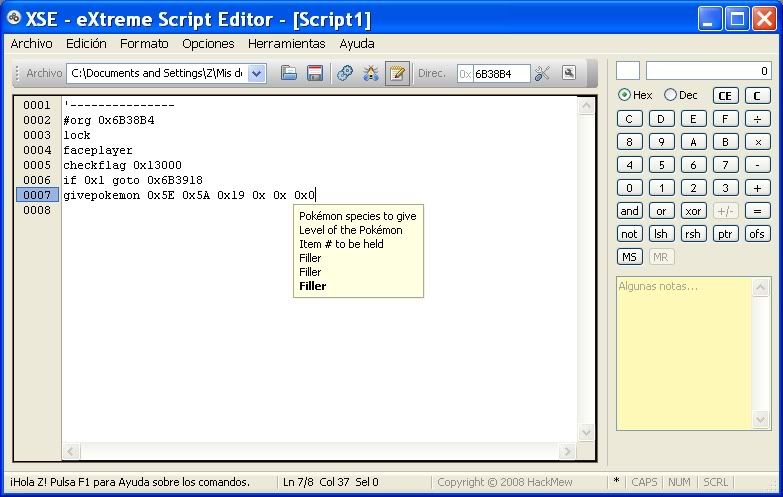Viewport: 783px width, 497px height.
Task: Click the compile gears icon
Action: pos(345,73)
